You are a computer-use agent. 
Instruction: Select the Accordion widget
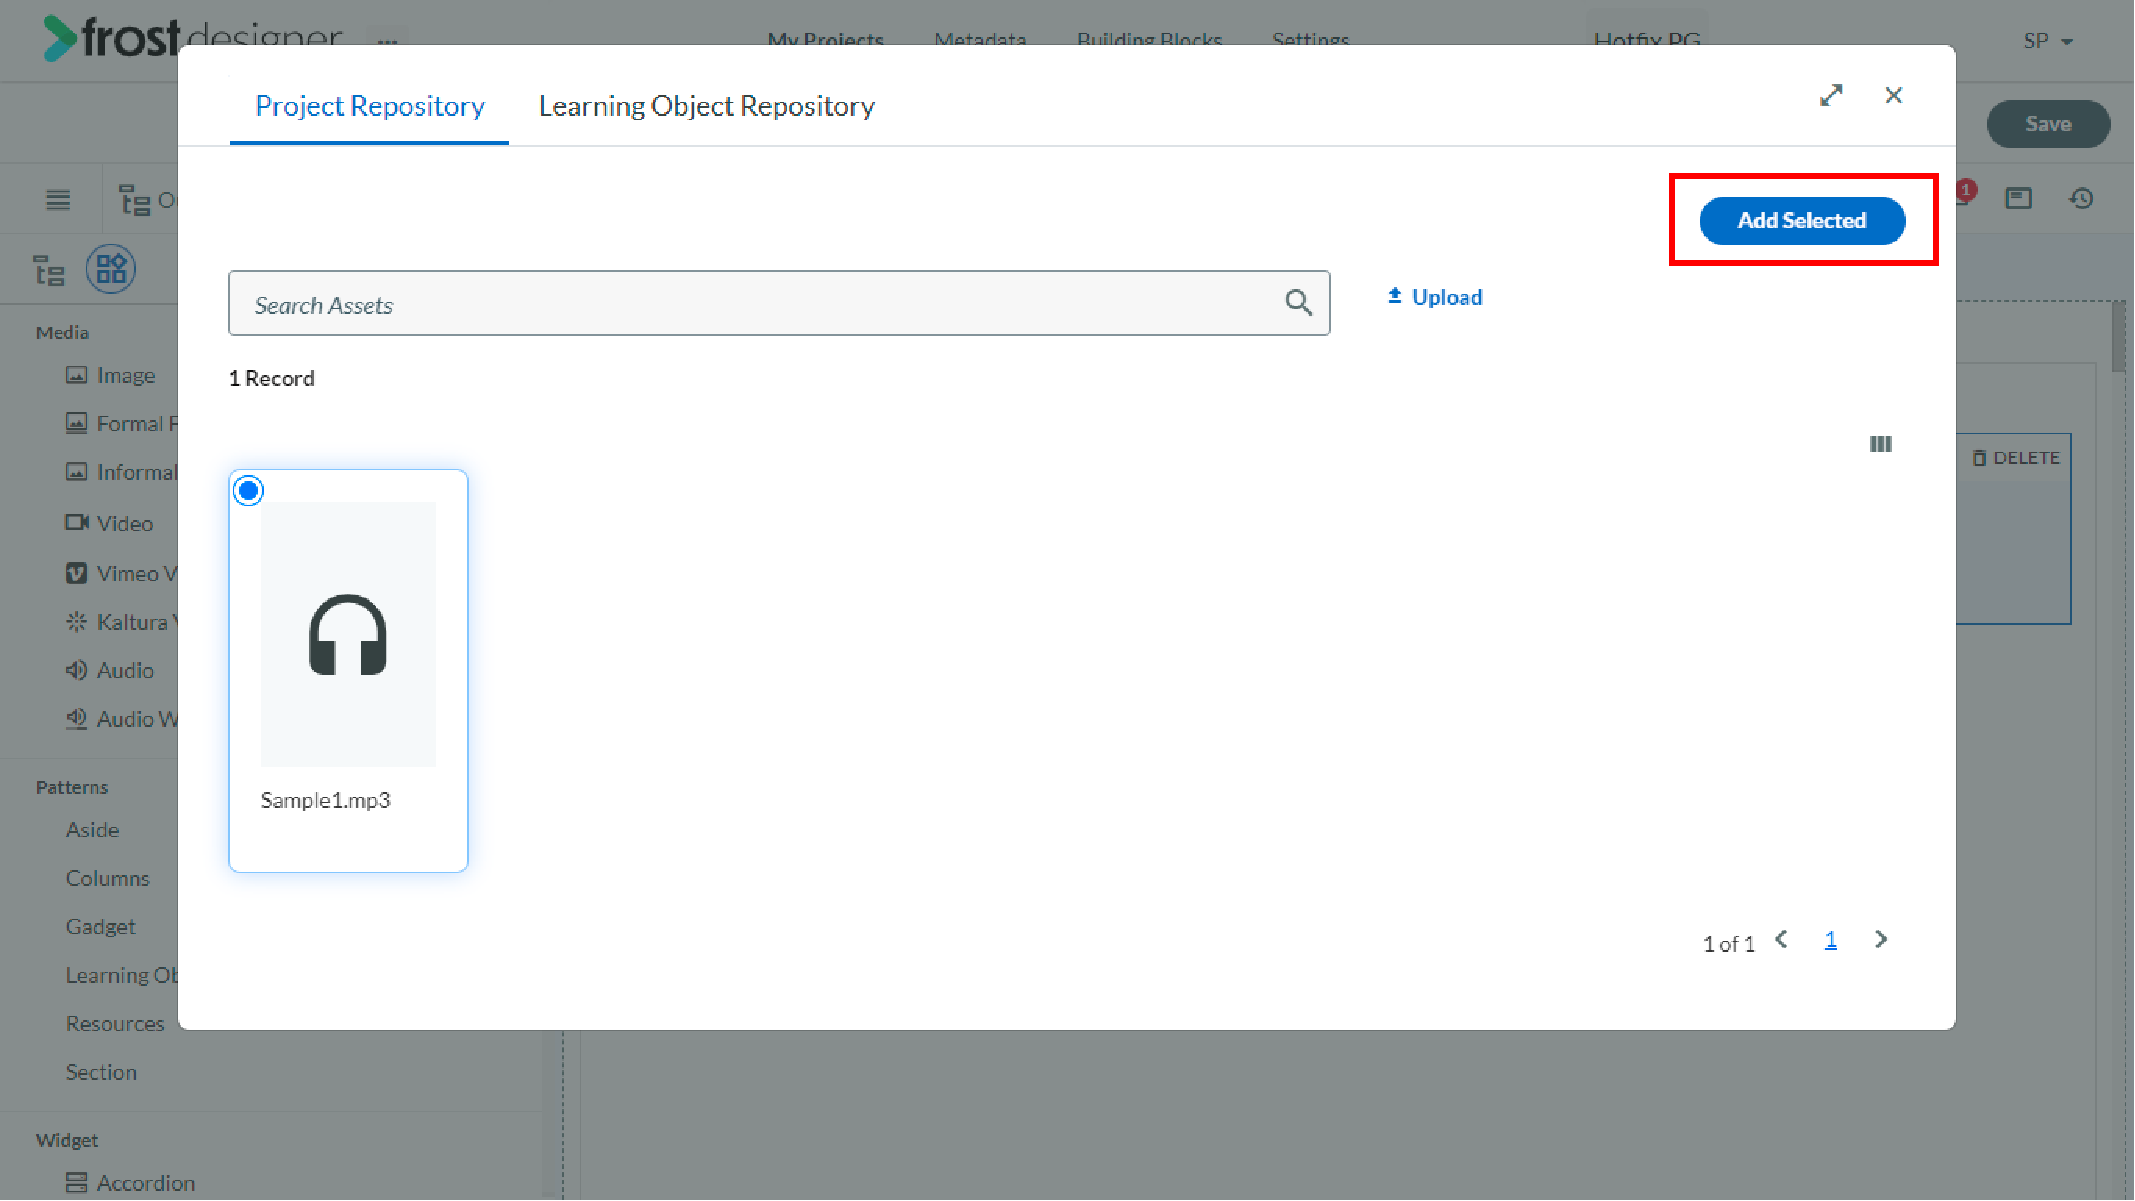point(131,1183)
